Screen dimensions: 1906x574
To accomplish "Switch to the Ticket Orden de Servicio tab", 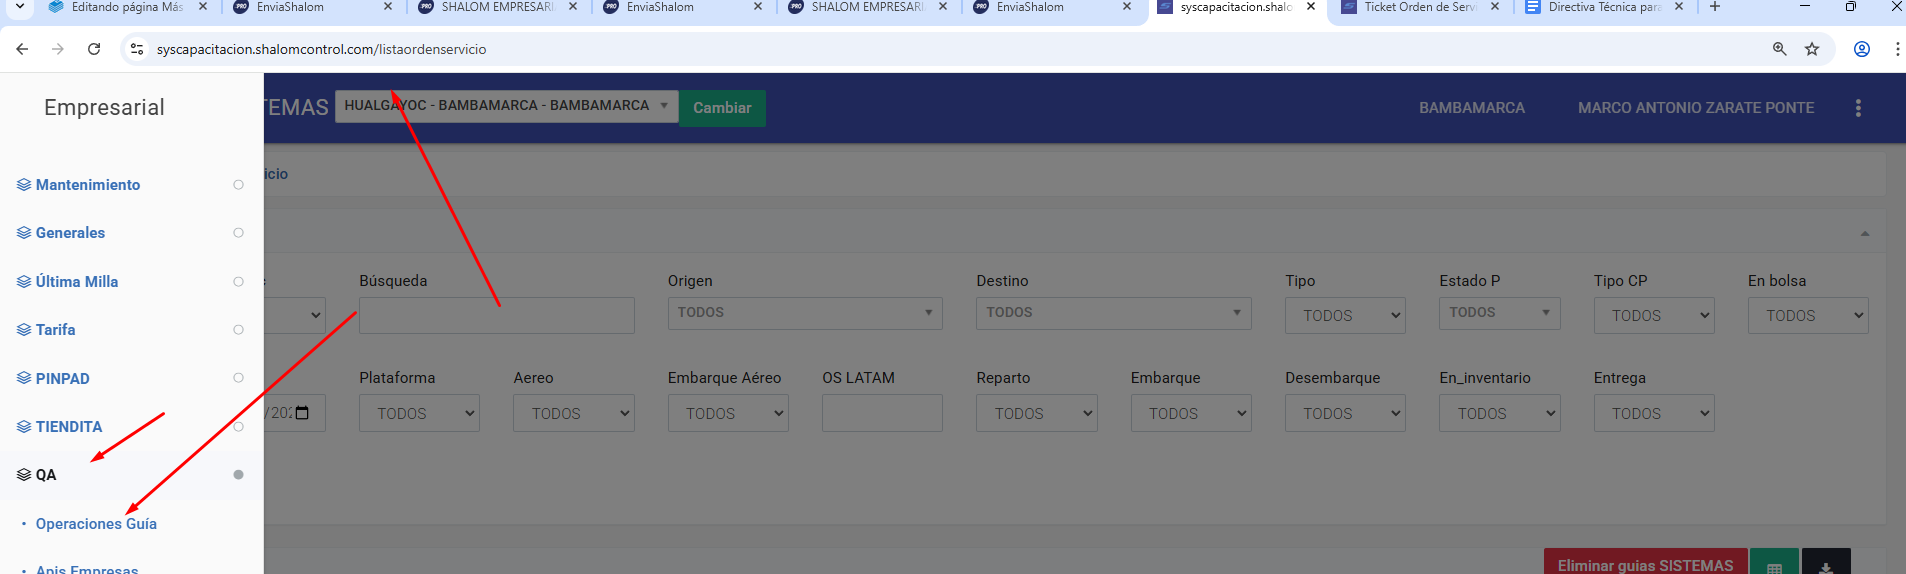I will click(x=1419, y=7).
